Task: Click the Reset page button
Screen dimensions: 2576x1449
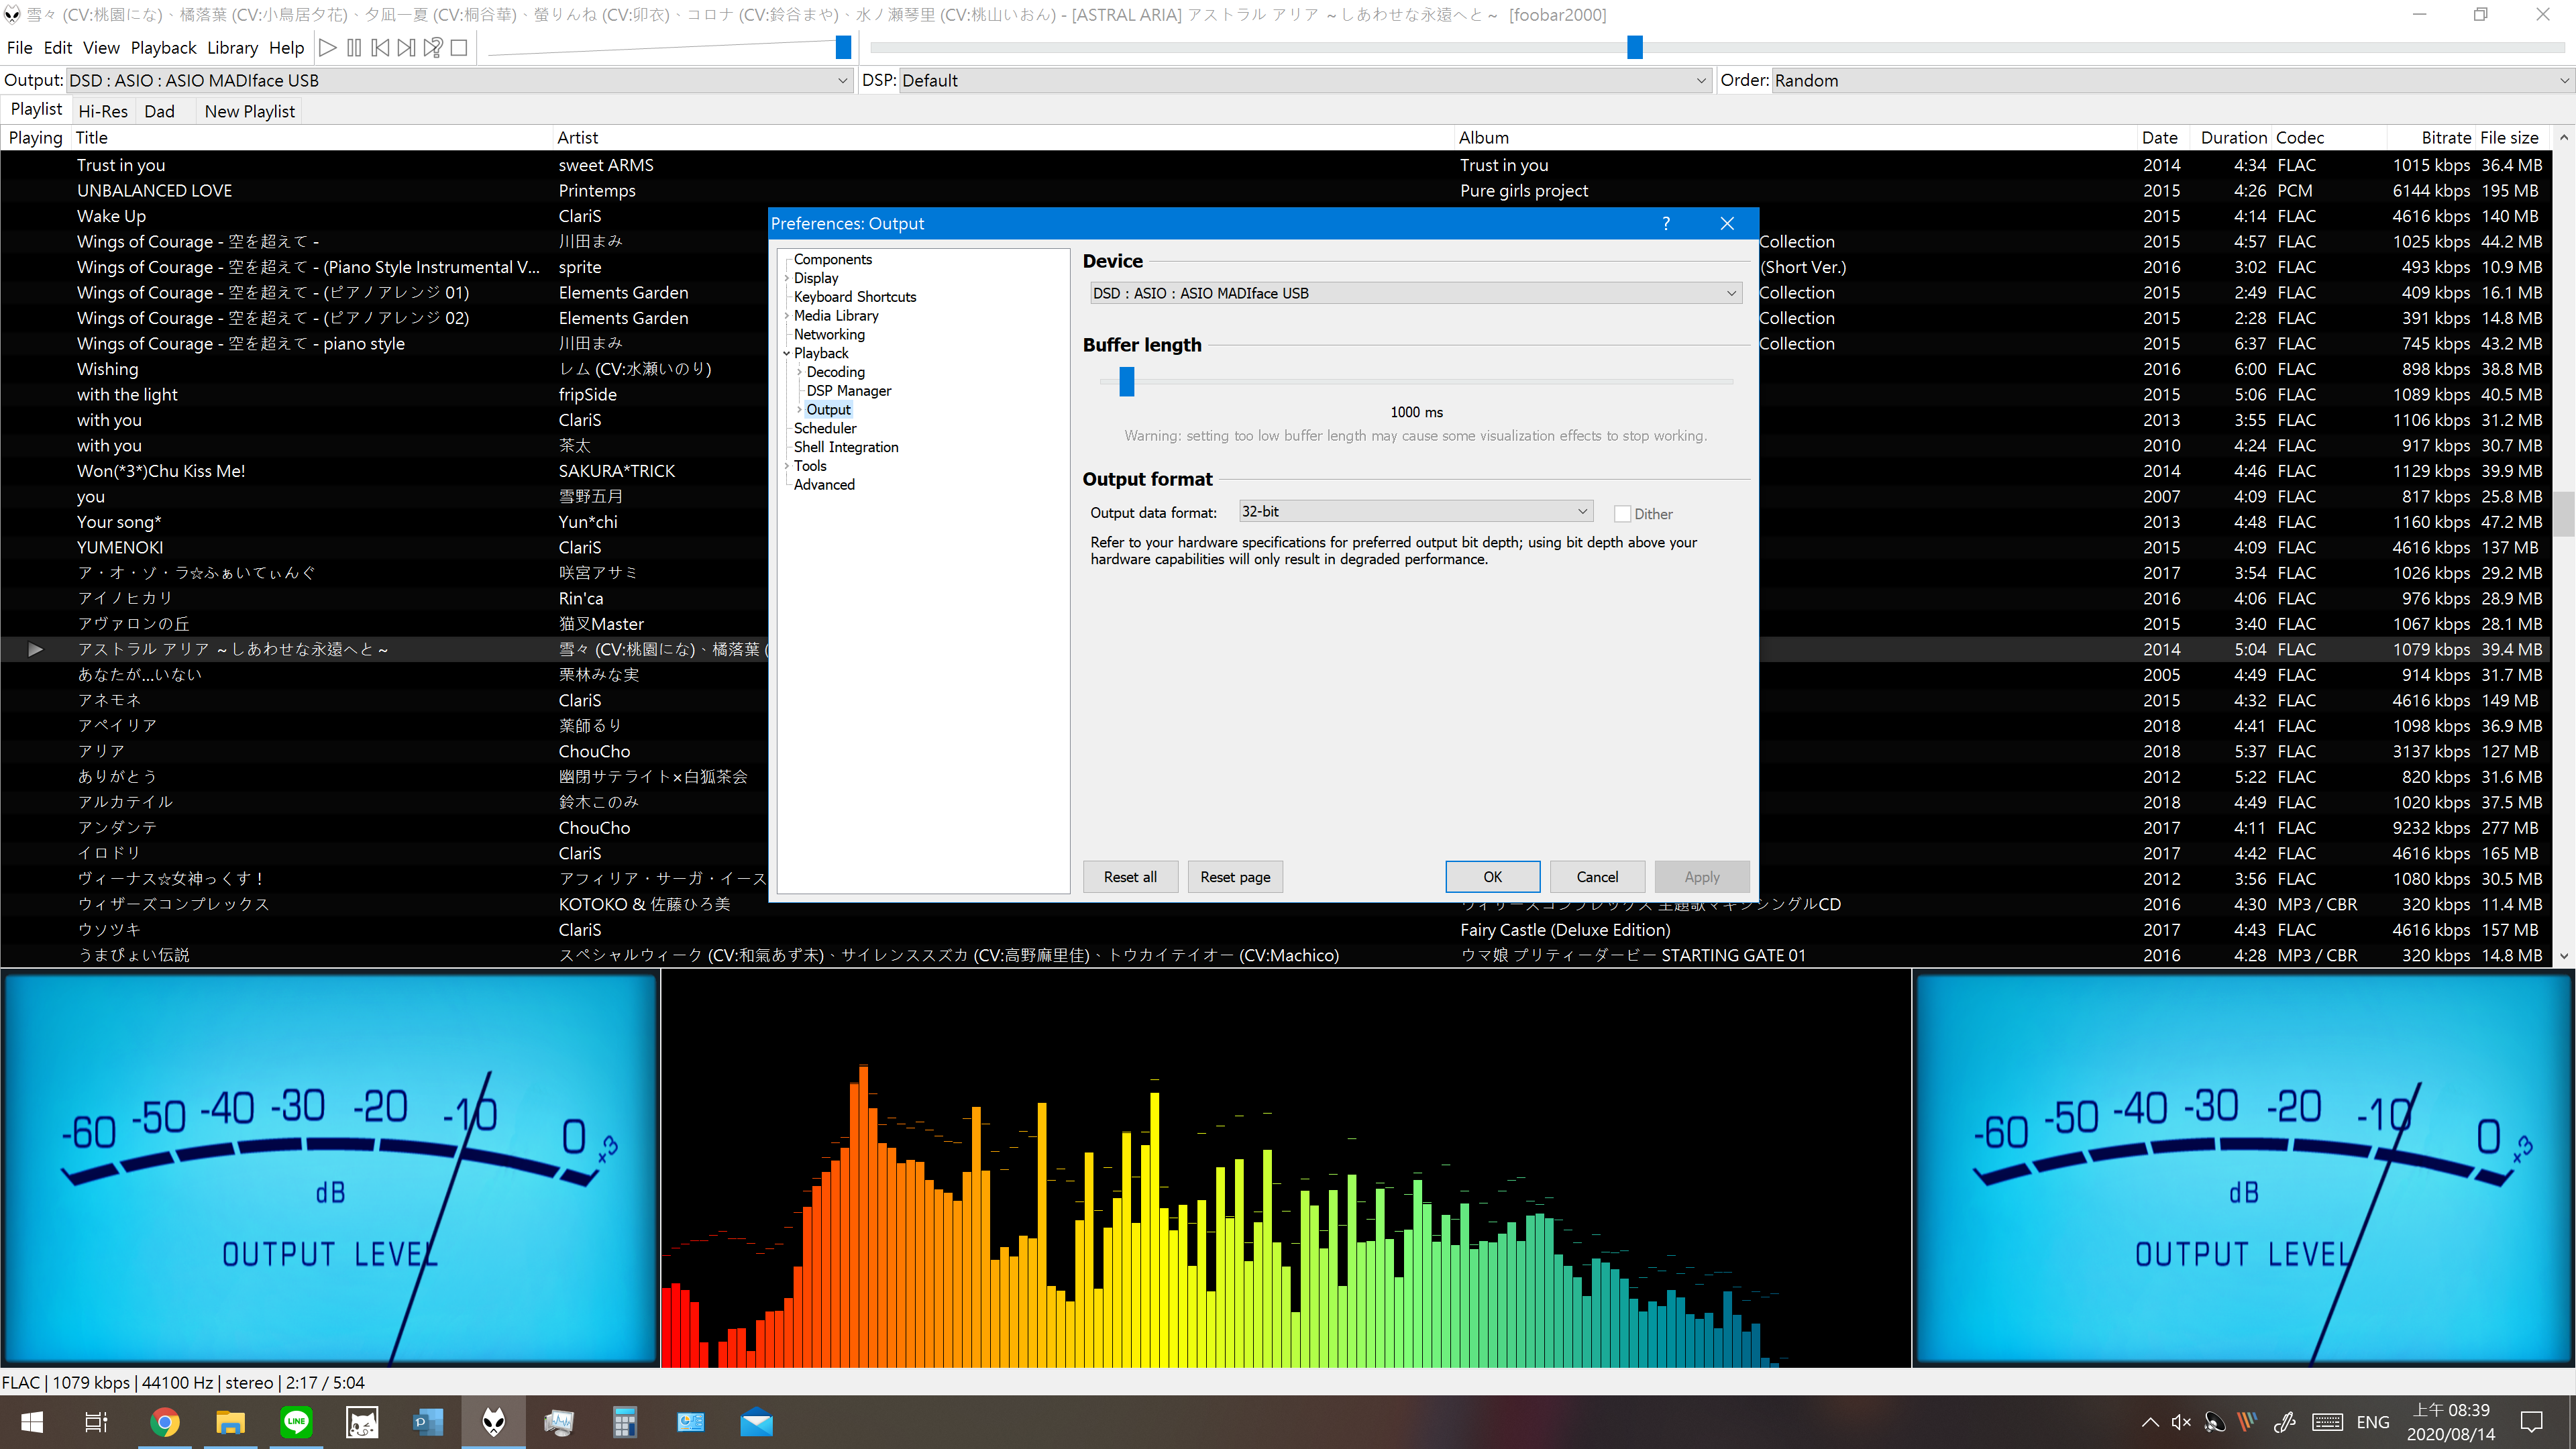Action: click(1235, 877)
